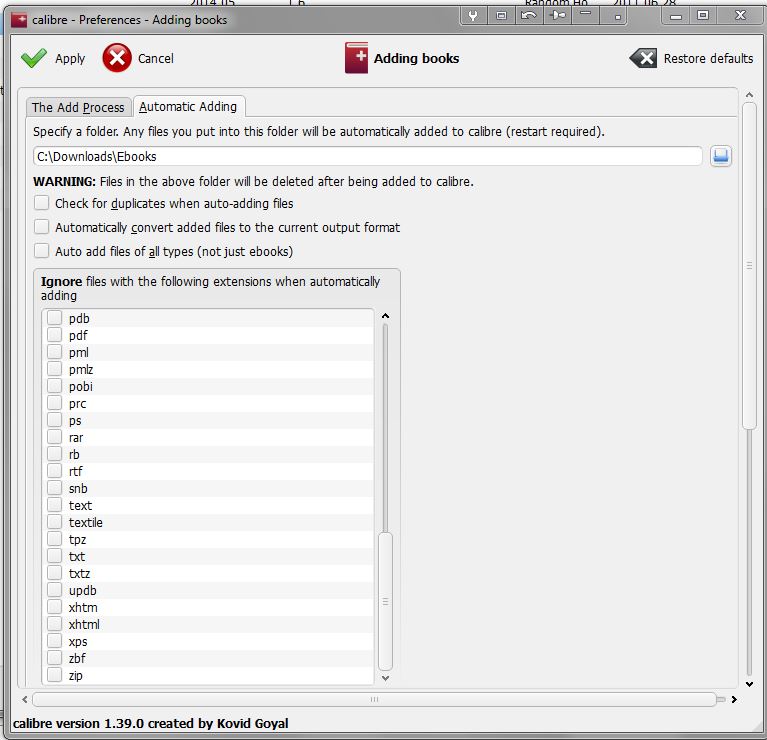Select the tpz row in extension list
This screenshot has width=767, height=740.
pyautogui.click(x=208, y=539)
